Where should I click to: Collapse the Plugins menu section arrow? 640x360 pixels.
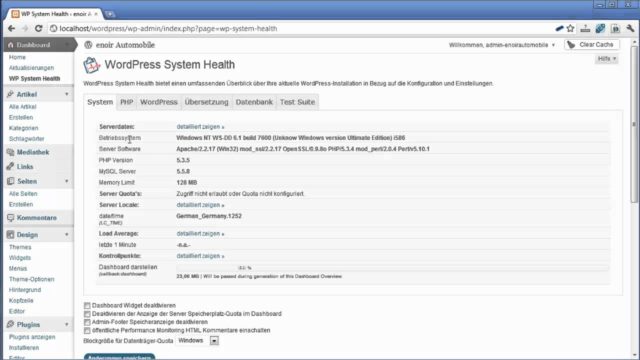pyautogui.click(x=67, y=324)
